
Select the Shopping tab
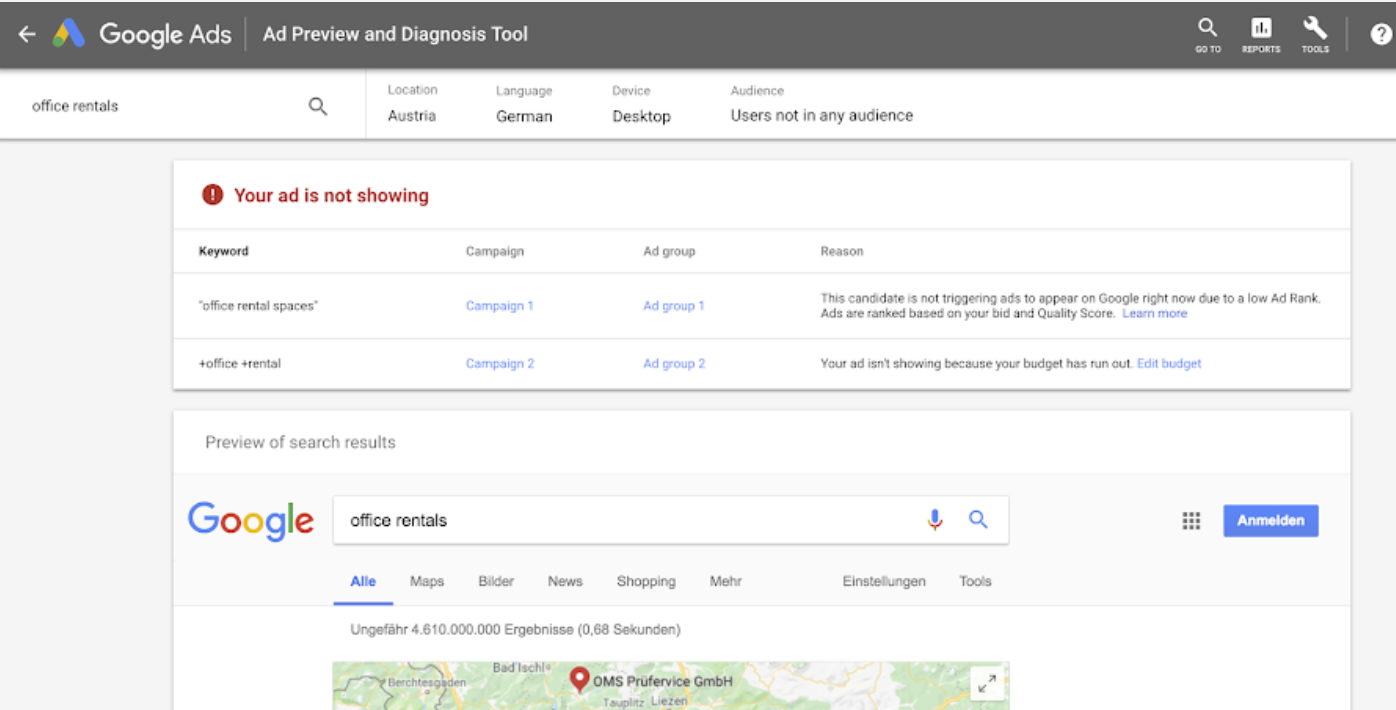coord(646,582)
